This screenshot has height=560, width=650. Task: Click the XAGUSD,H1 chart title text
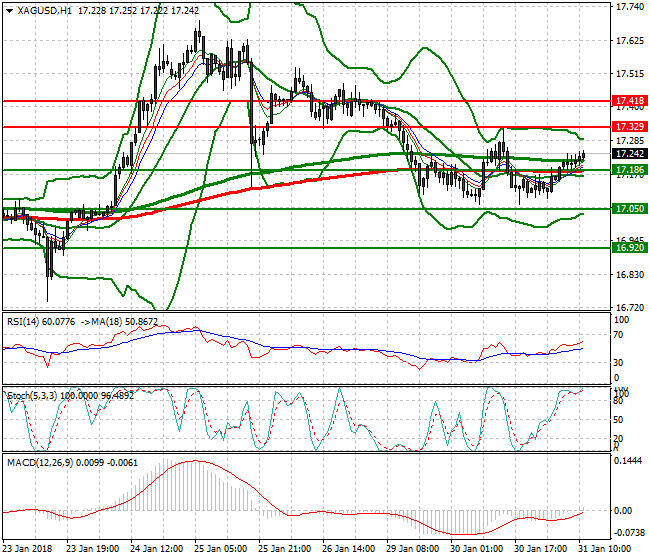tap(44, 11)
